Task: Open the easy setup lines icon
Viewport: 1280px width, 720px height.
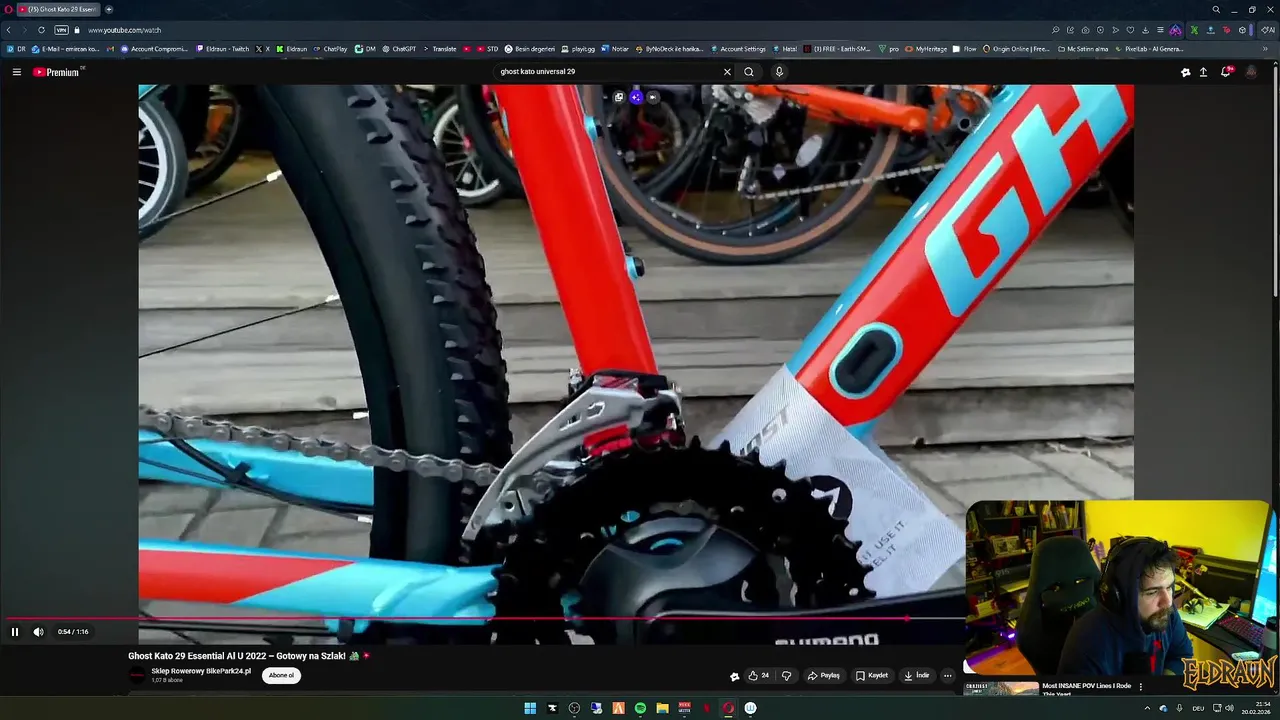Action: 1160,30
